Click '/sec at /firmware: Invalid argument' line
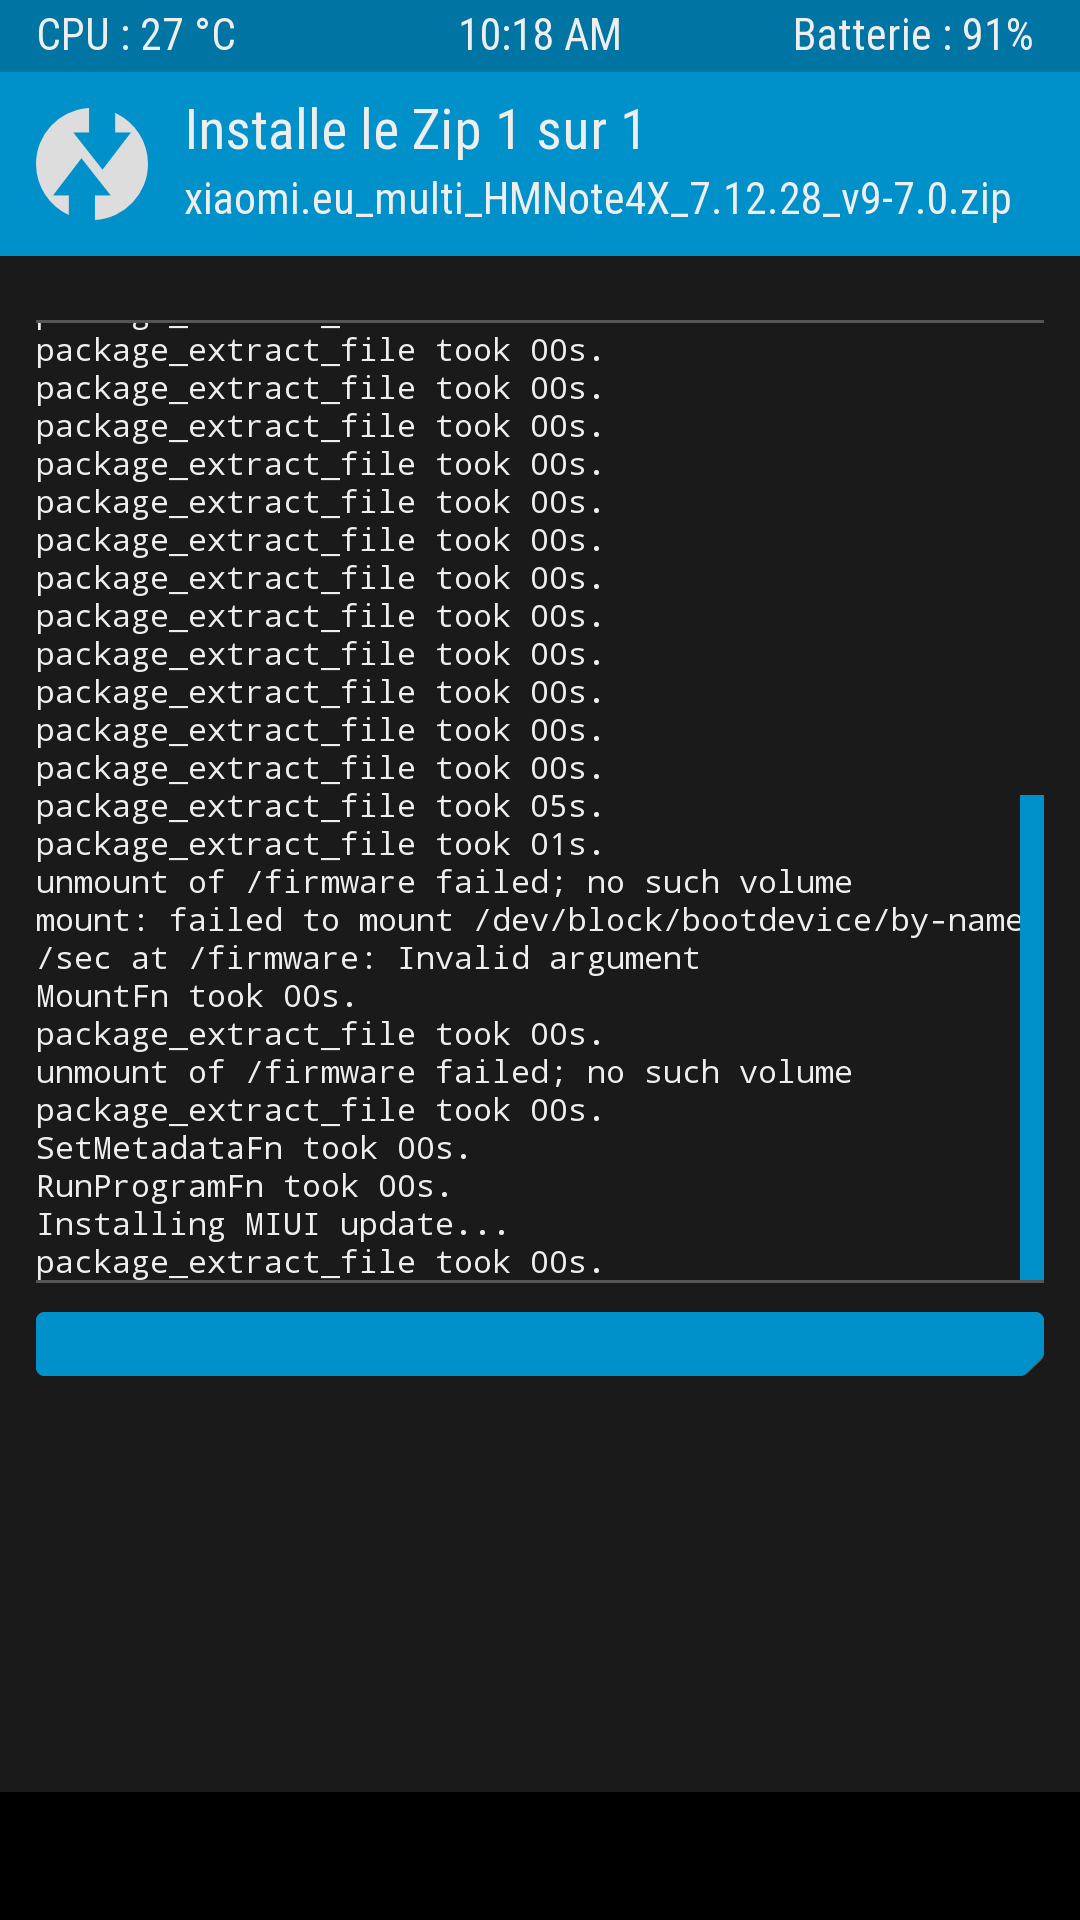The width and height of the screenshot is (1080, 1920). point(368,959)
